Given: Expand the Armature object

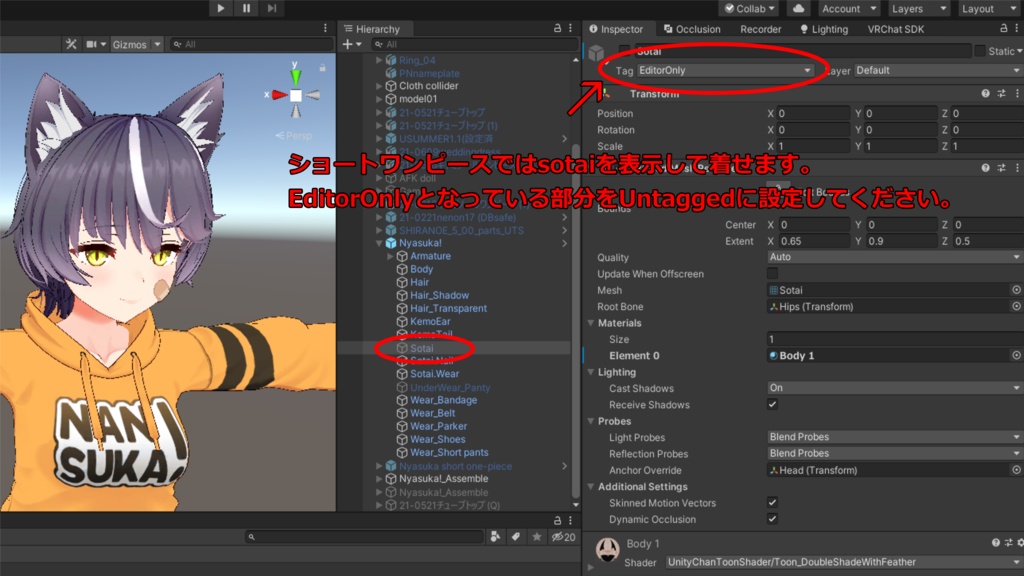Looking at the screenshot, I should [x=390, y=256].
